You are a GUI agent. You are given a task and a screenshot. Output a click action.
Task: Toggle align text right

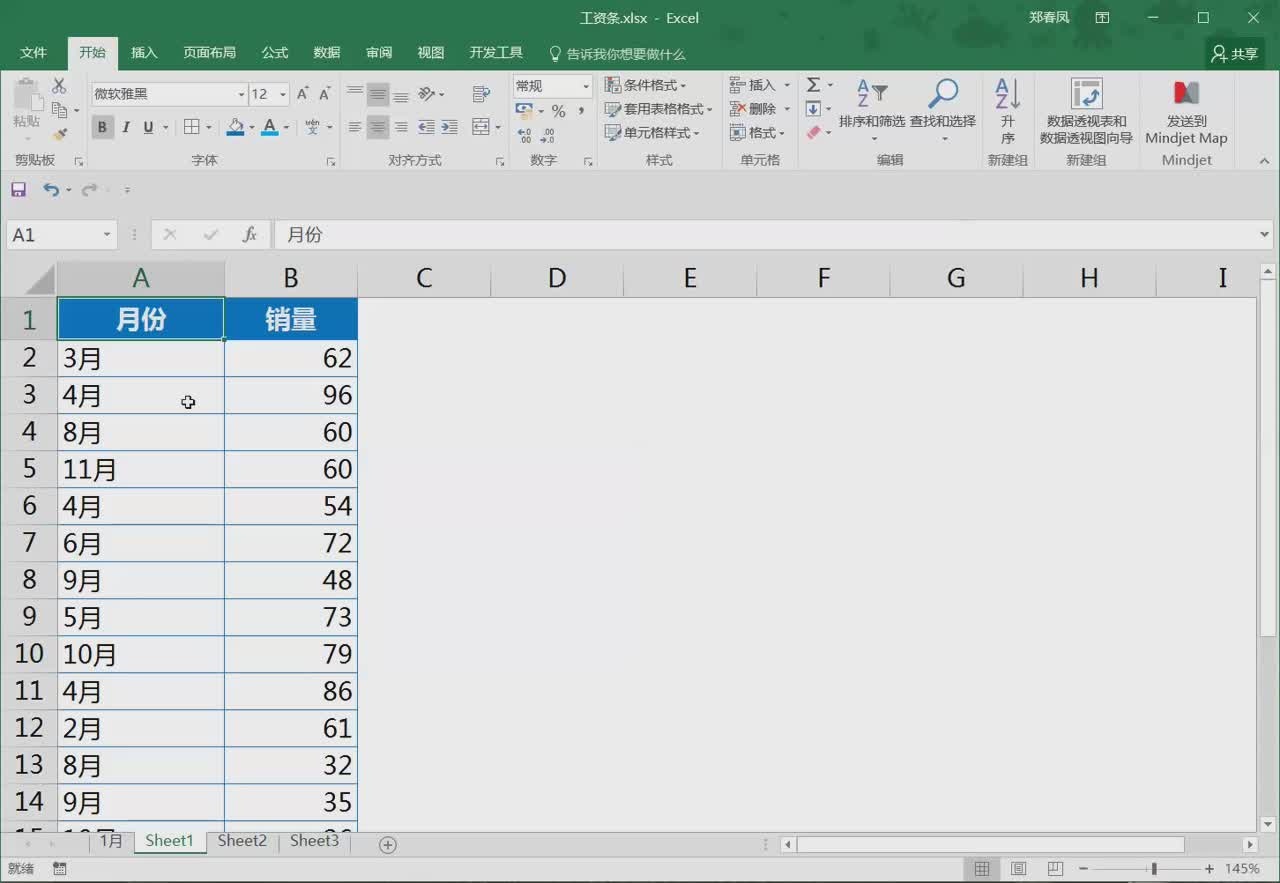click(401, 127)
